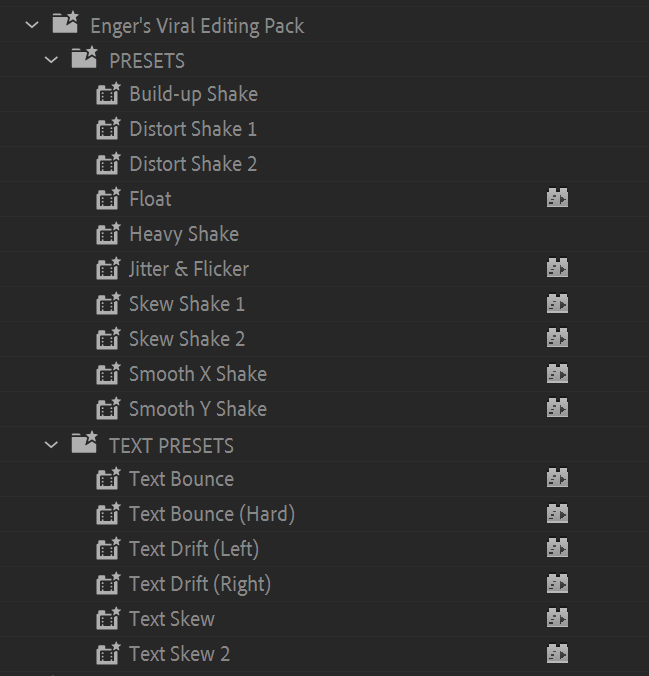Collapse the PRESETS folder chevron
Image resolution: width=649 pixels, height=676 pixels.
pyautogui.click(x=52, y=60)
